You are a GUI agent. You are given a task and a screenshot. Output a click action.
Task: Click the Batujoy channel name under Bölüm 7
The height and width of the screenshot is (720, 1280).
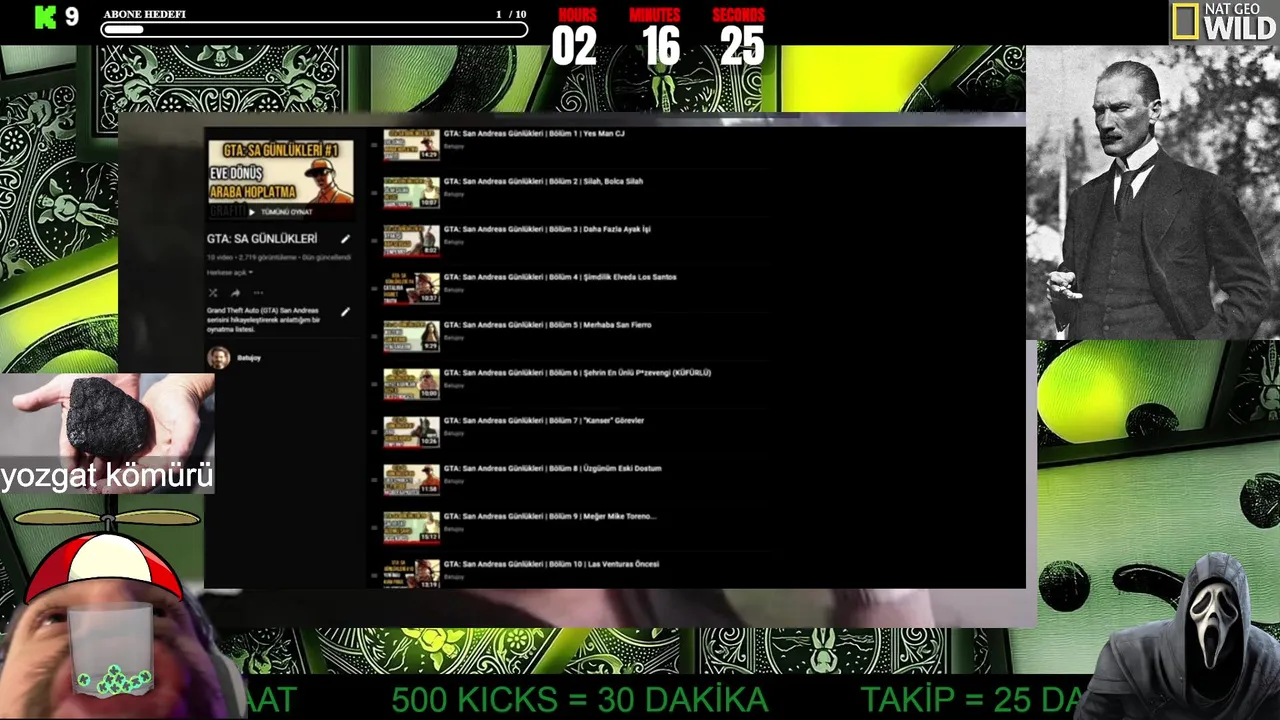pyautogui.click(x=454, y=434)
